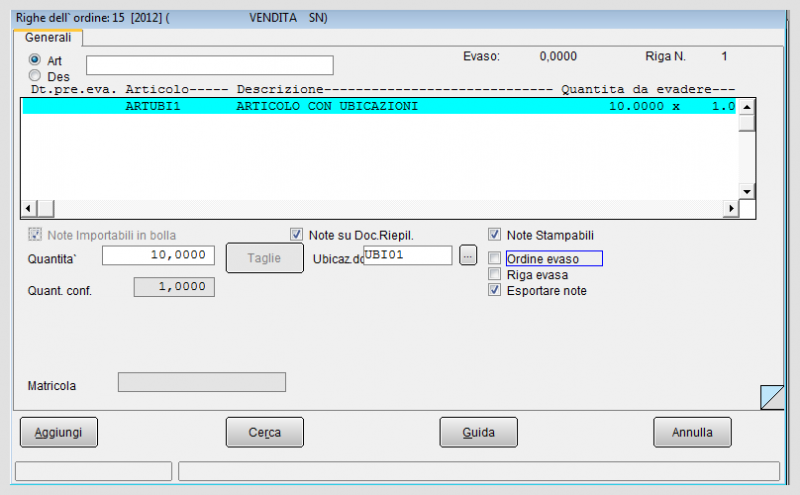800x495 pixels.
Task: Toggle Note Stampabili checkbox
Action: pyautogui.click(x=494, y=234)
